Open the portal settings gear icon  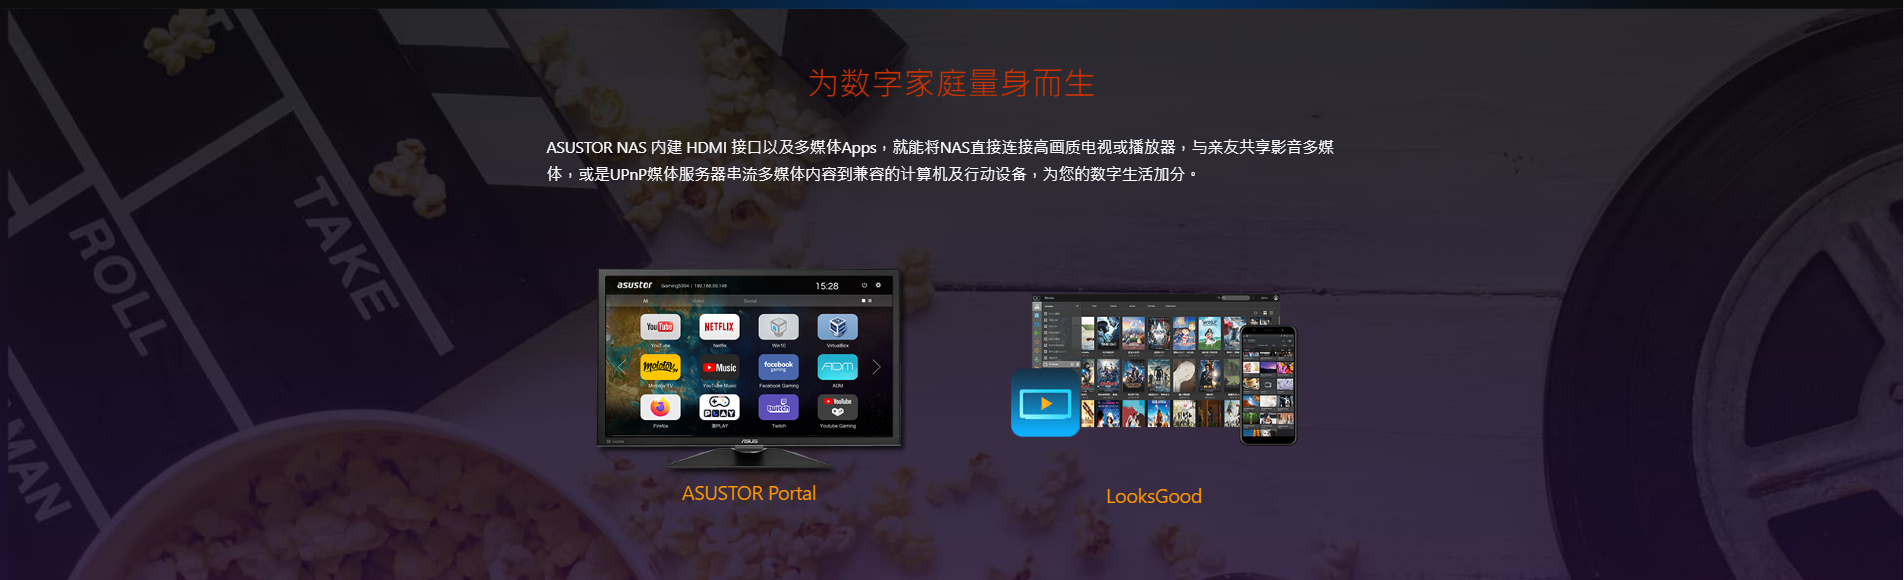point(878,285)
